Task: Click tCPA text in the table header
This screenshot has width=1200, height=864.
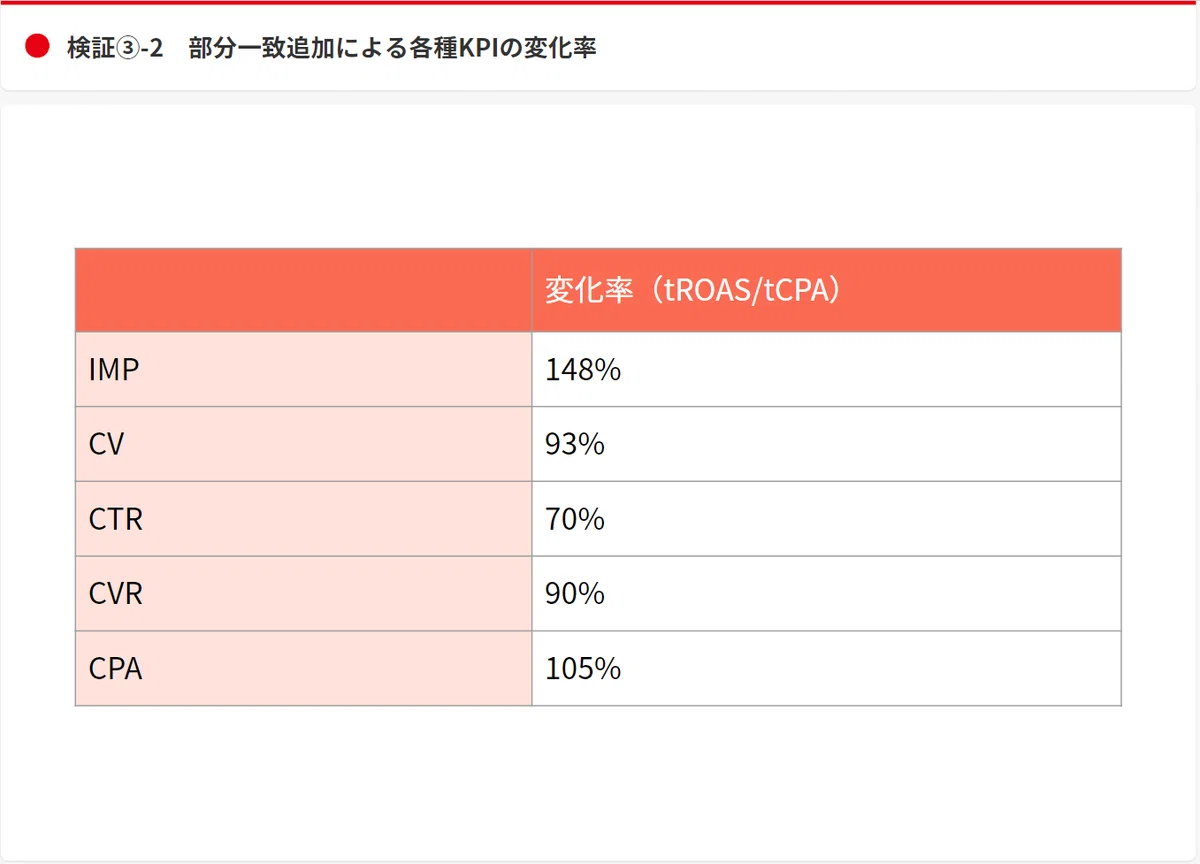Action: click(x=790, y=291)
